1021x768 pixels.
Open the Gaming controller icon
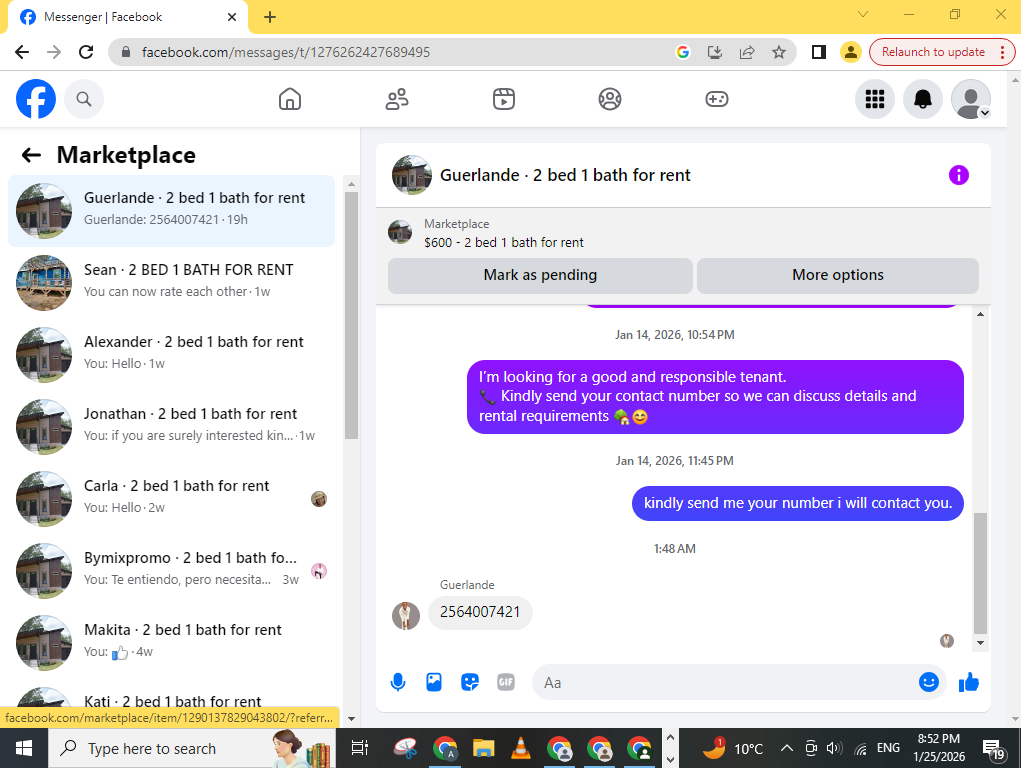pos(716,99)
